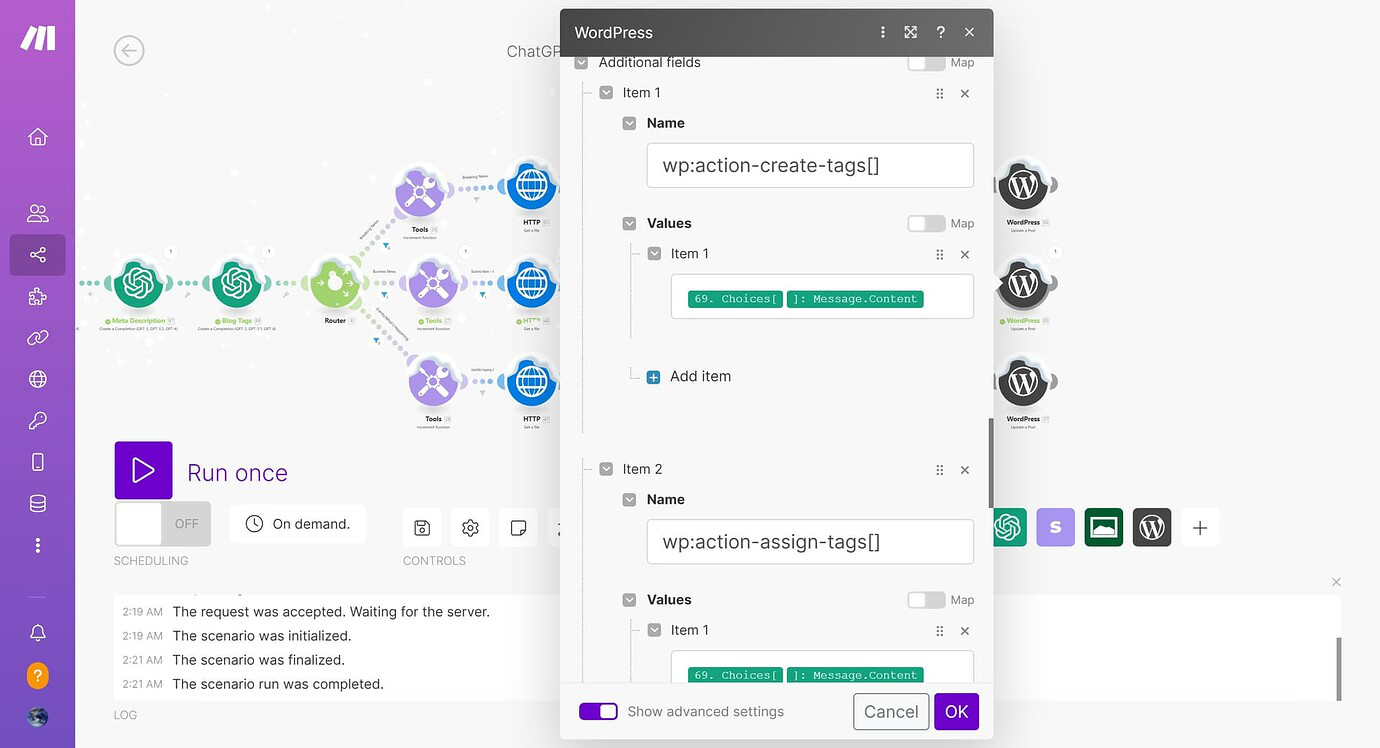This screenshot has width=1380, height=748.
Task: Go back using the circled arrow above the canvas
Action: tap(129, 50)
